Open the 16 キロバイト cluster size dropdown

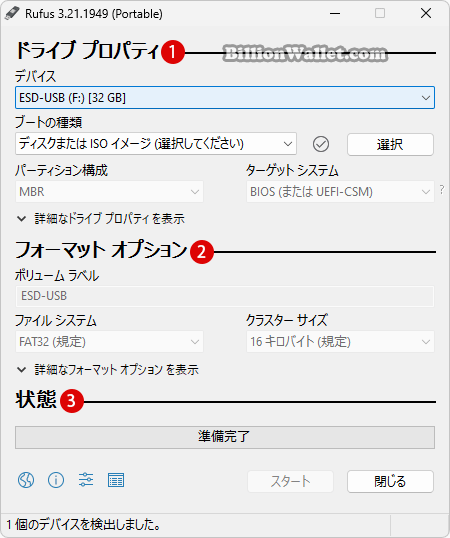(x=340, y=341)
